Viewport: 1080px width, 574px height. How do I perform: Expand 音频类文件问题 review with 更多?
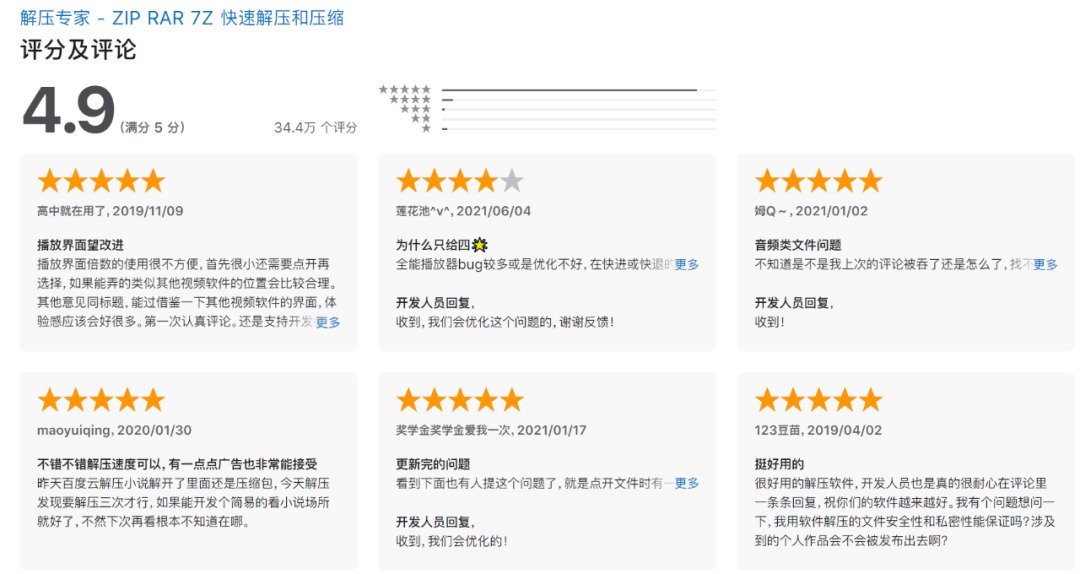click(x=1045, y=264)
